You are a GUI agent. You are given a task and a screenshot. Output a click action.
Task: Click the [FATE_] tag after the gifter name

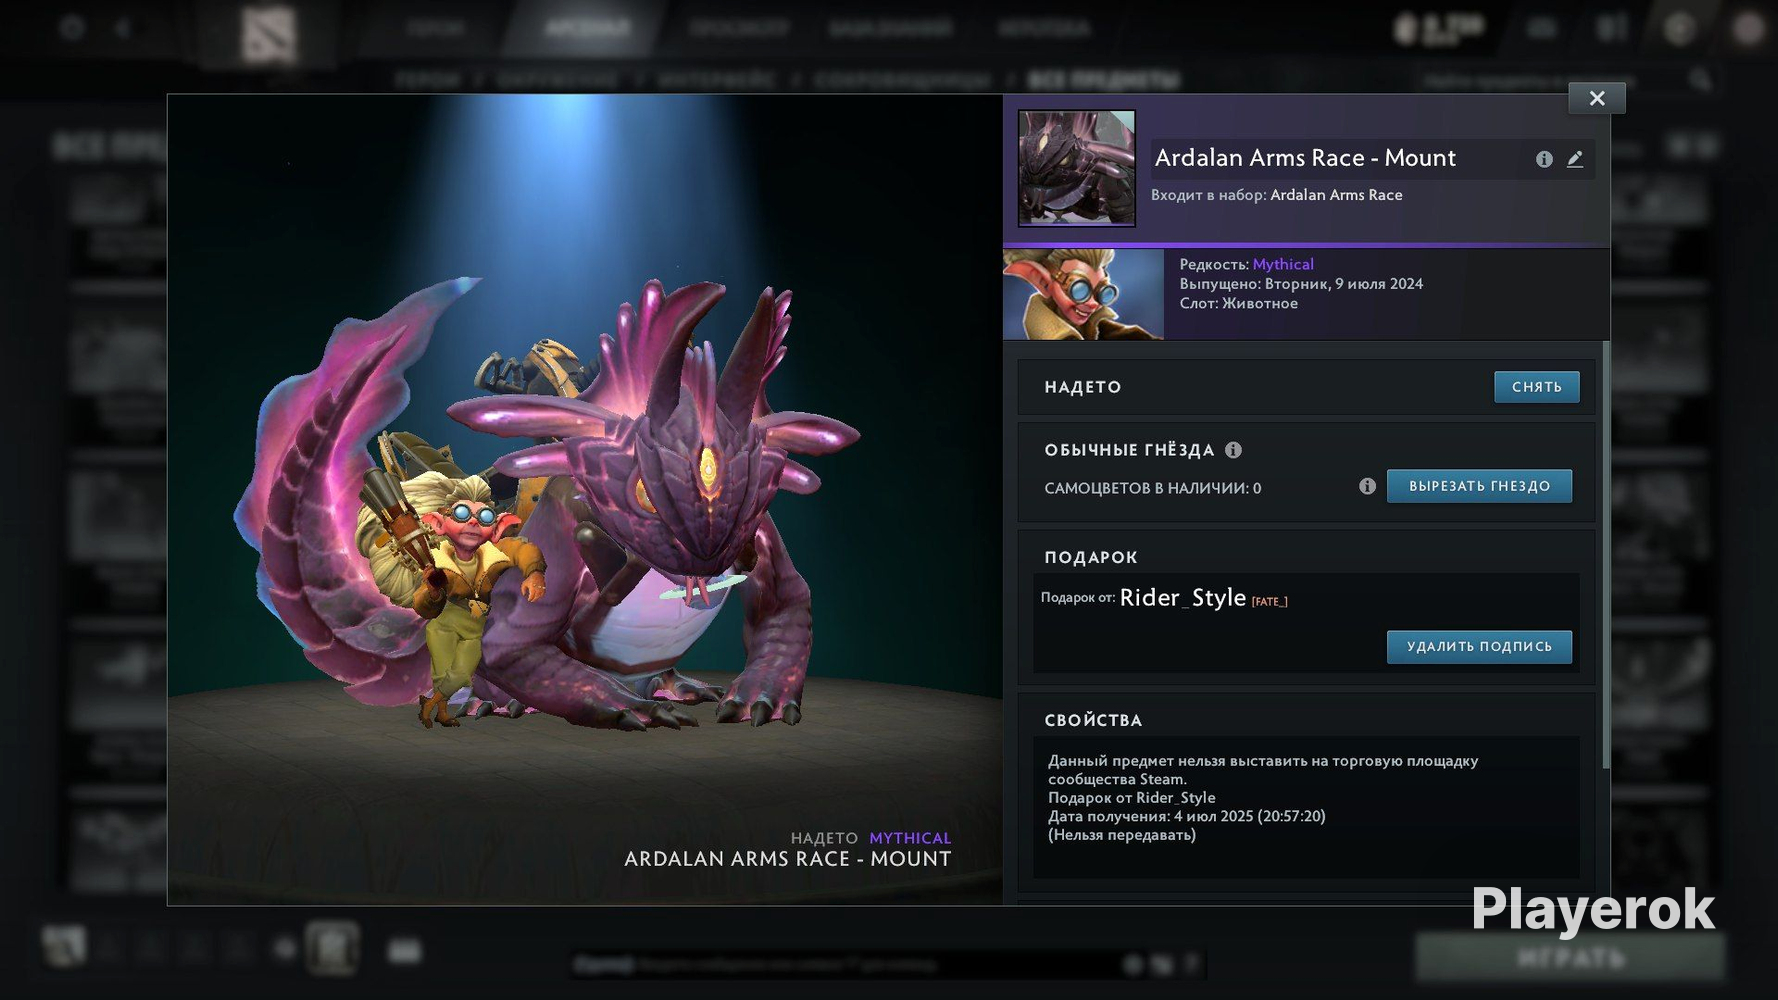pyautogui.click(x=1269, y=602)
